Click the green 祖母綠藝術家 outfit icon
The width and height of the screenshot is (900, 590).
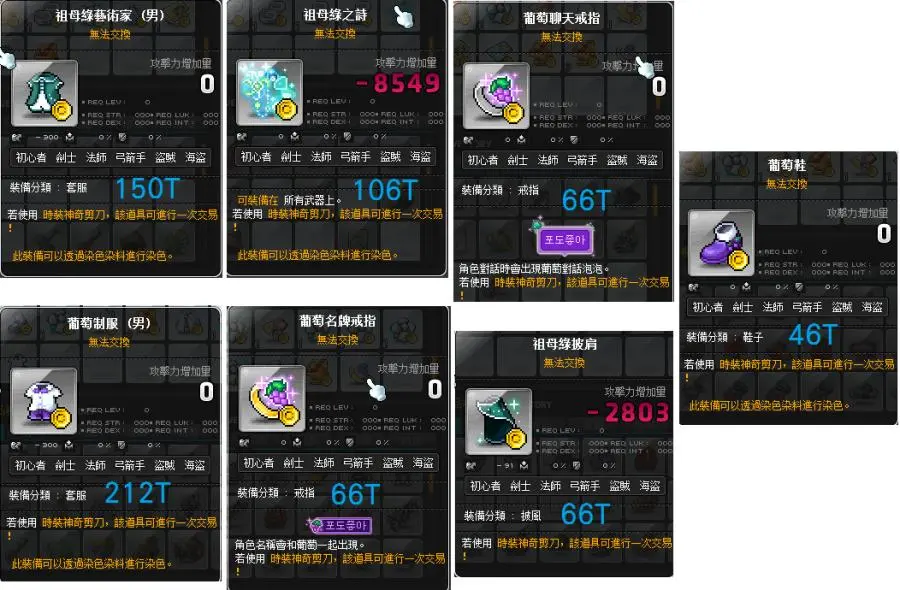45,92
